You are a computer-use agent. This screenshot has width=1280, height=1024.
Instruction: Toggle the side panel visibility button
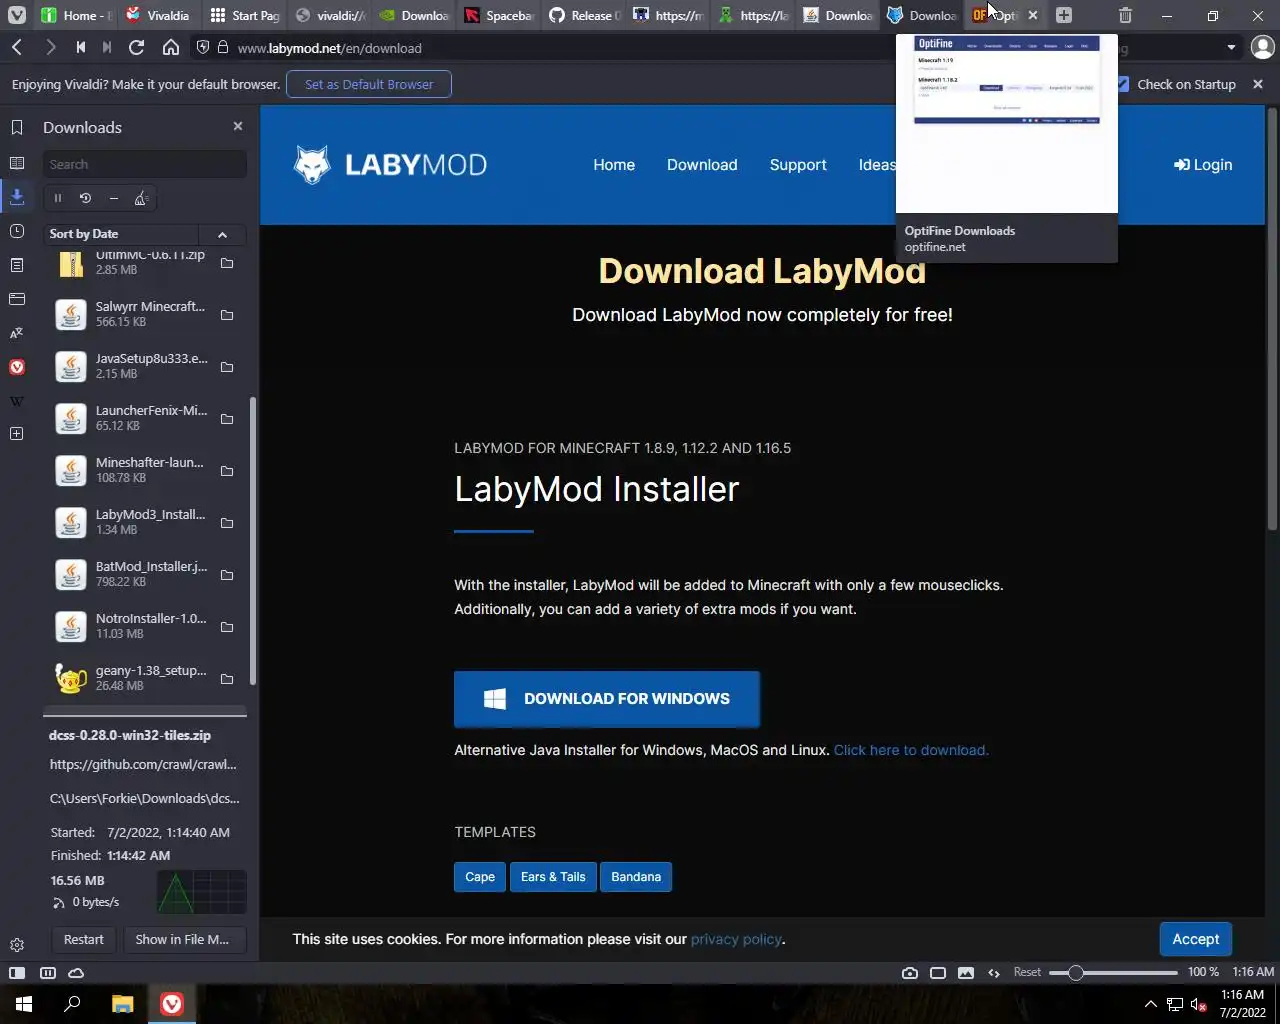click(x=17, y=973)
